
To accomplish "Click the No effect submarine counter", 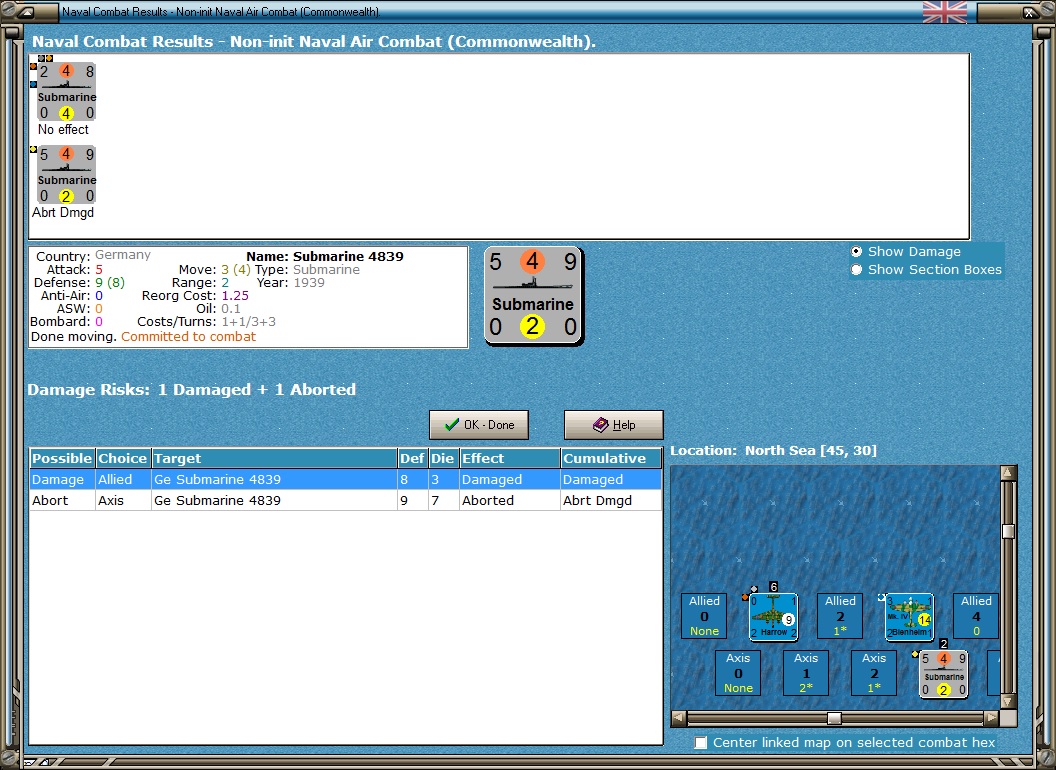I will (x=67, y=92).
